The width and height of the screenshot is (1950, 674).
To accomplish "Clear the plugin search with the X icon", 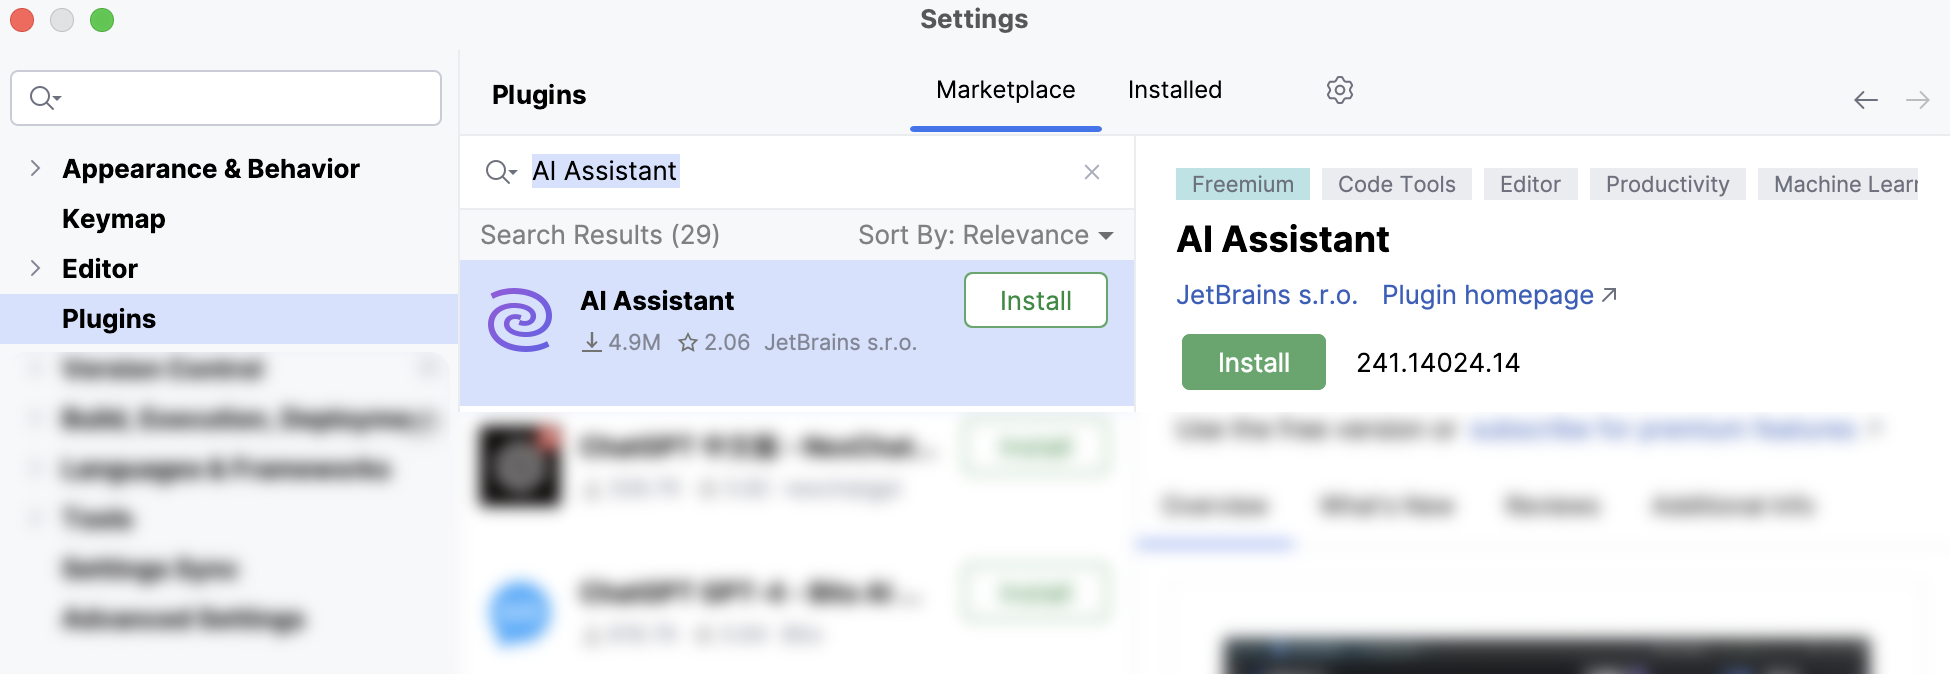I will (x=1092, y=172).
